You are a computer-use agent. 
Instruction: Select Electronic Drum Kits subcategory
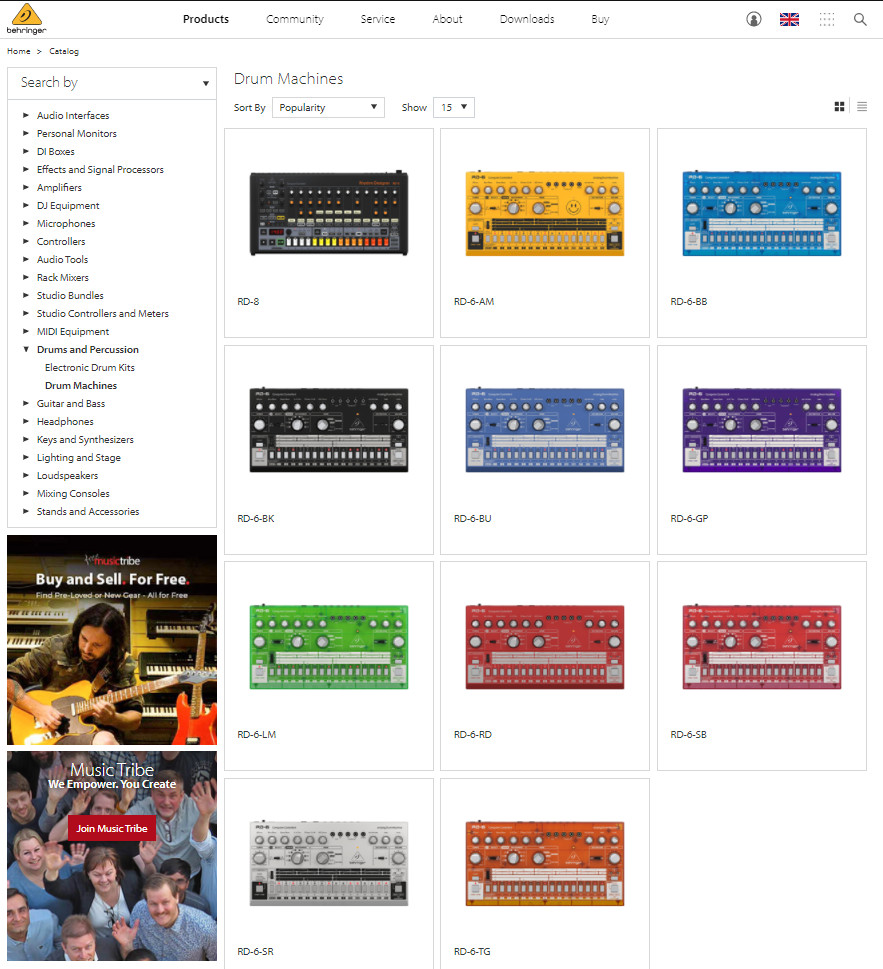[90, 368]
